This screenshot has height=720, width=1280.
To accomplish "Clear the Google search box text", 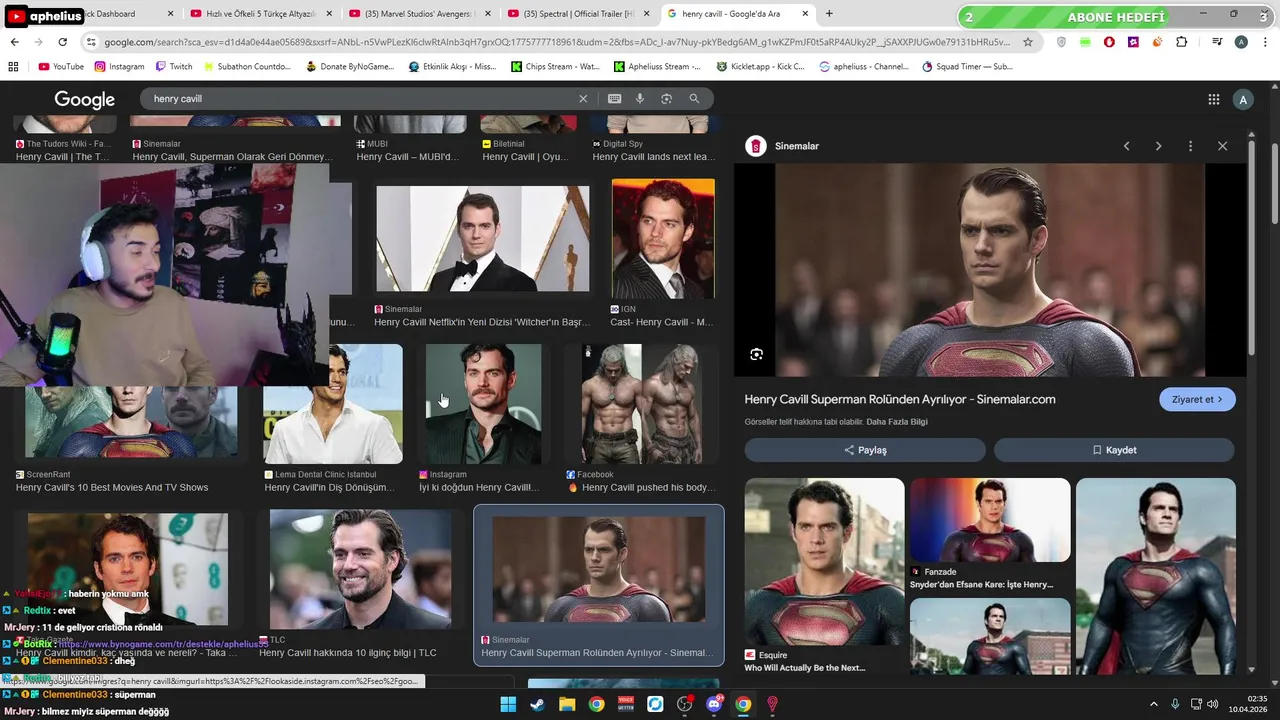I will [x=583, y=99].
